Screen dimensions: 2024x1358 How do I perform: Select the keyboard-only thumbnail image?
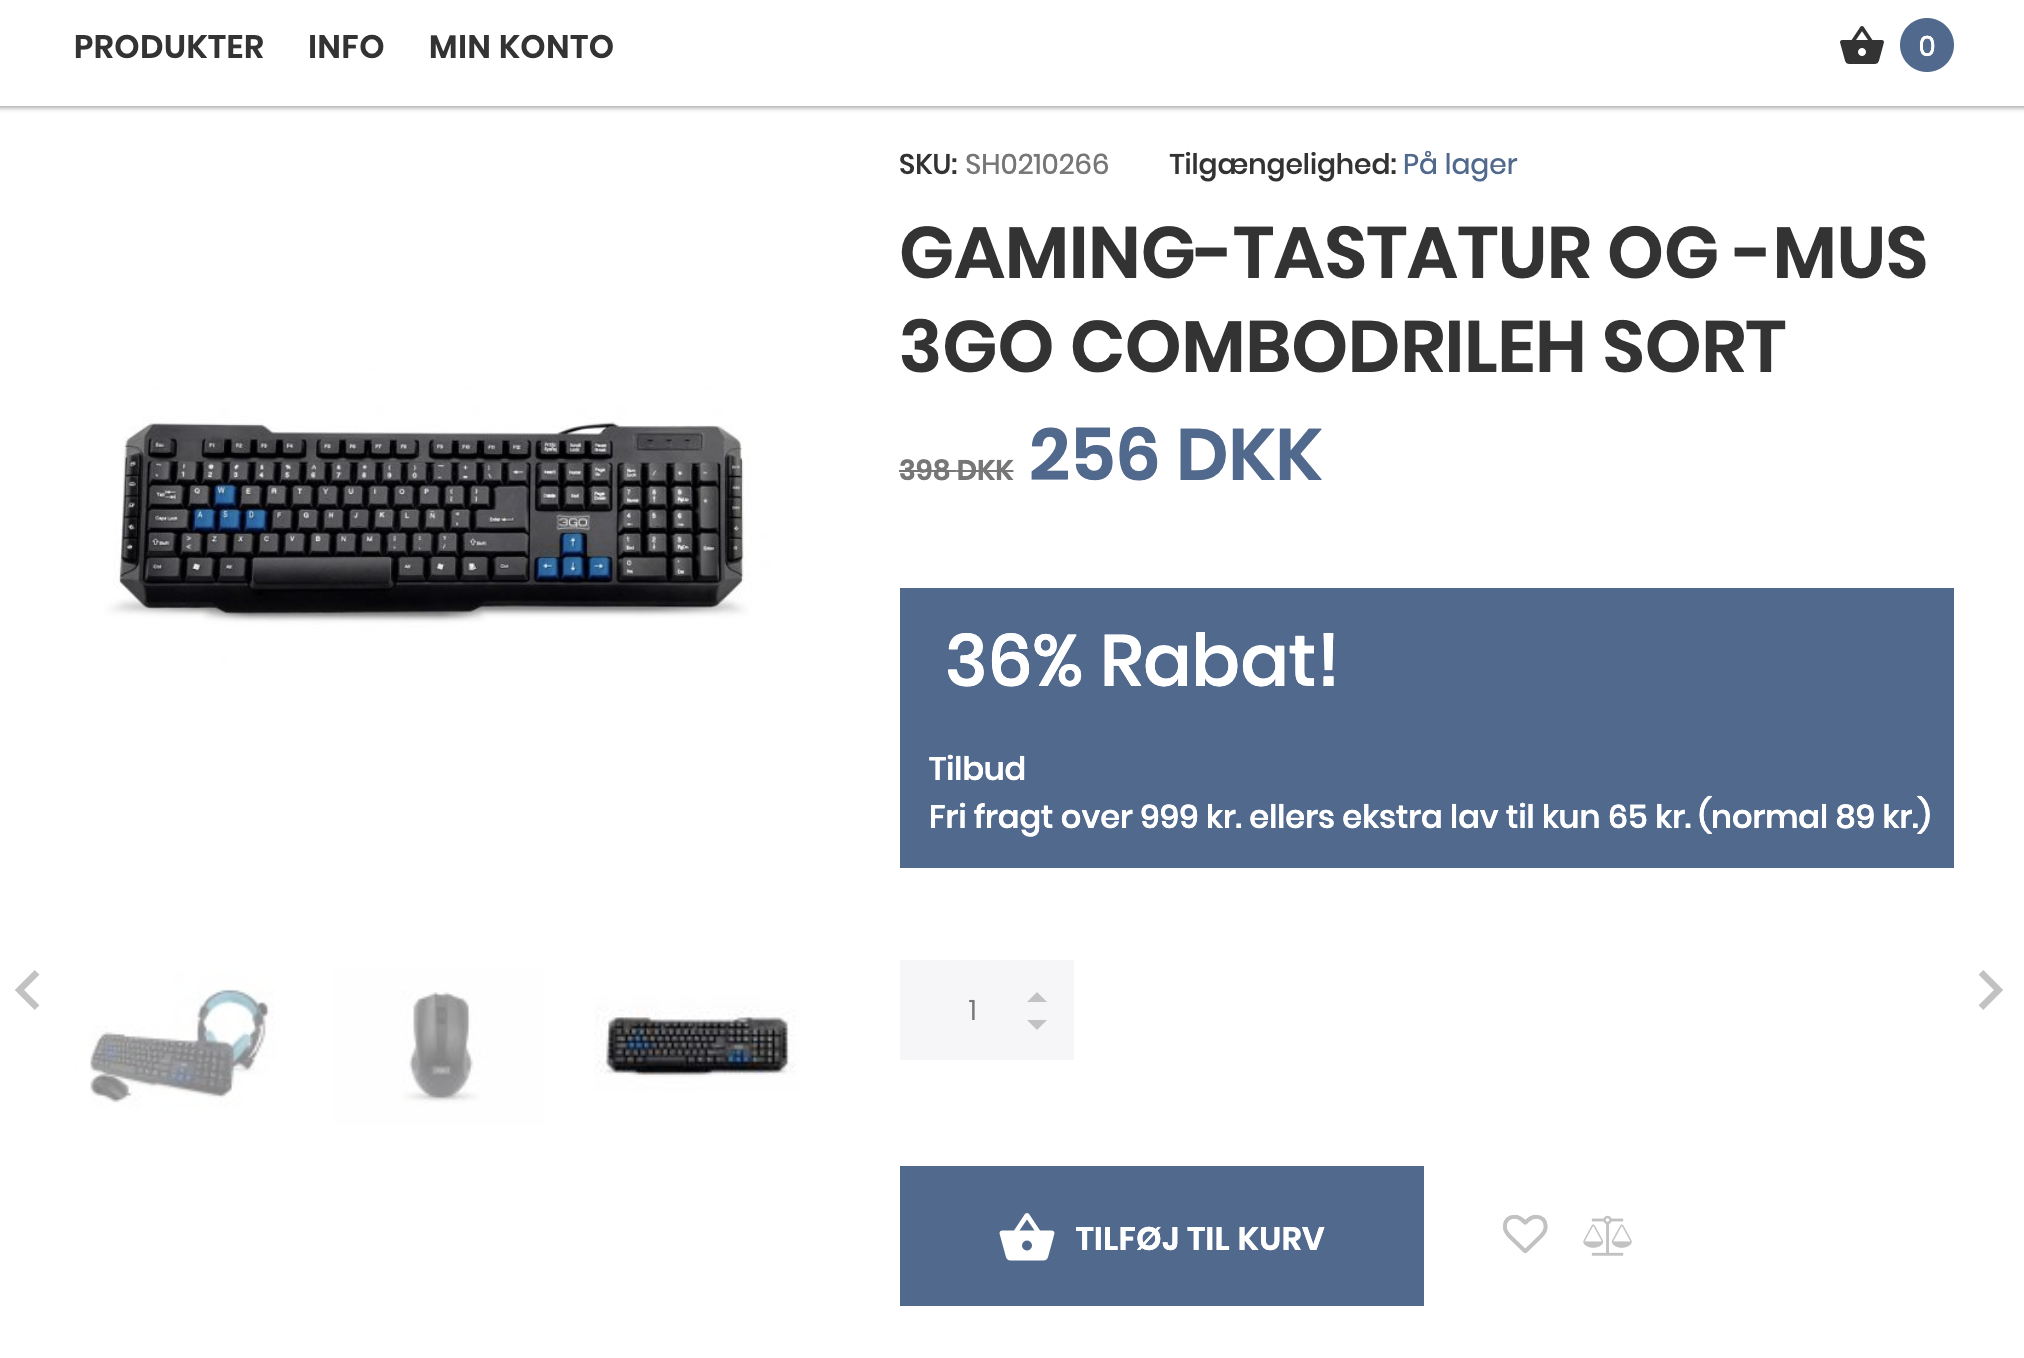coord(697,1044)
